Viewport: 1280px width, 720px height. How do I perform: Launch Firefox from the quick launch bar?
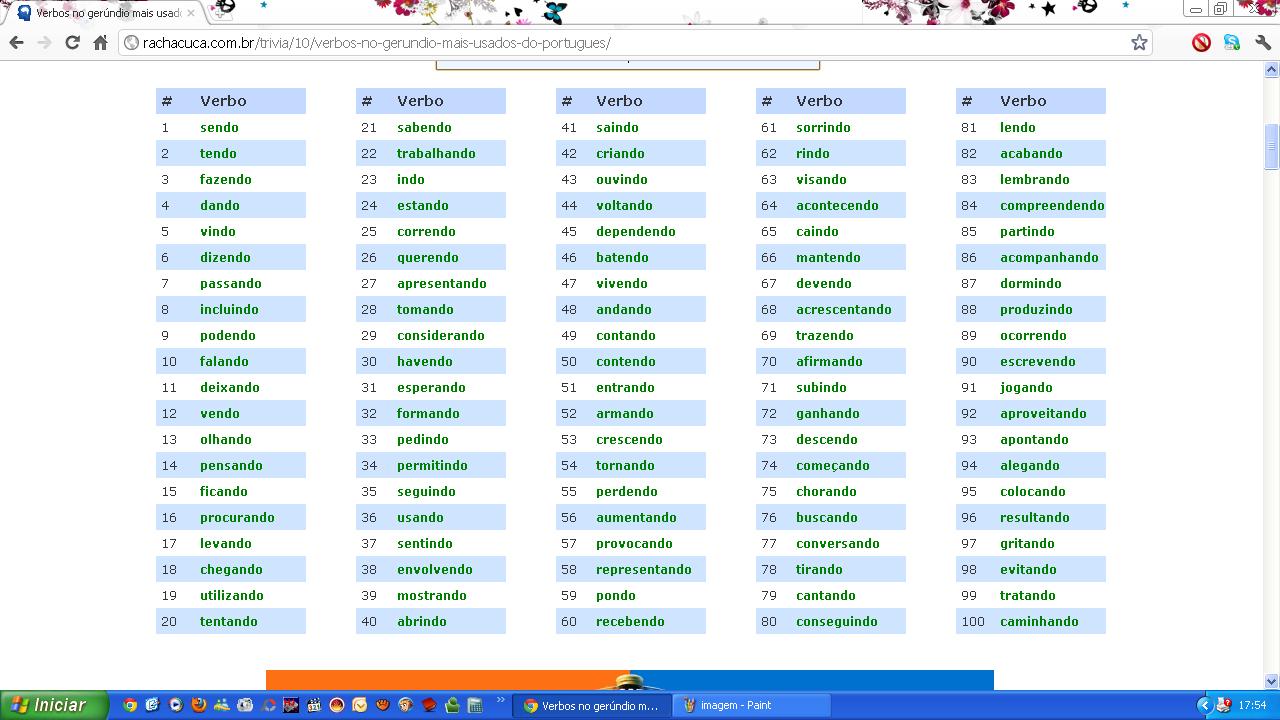(x=199, y=705)
